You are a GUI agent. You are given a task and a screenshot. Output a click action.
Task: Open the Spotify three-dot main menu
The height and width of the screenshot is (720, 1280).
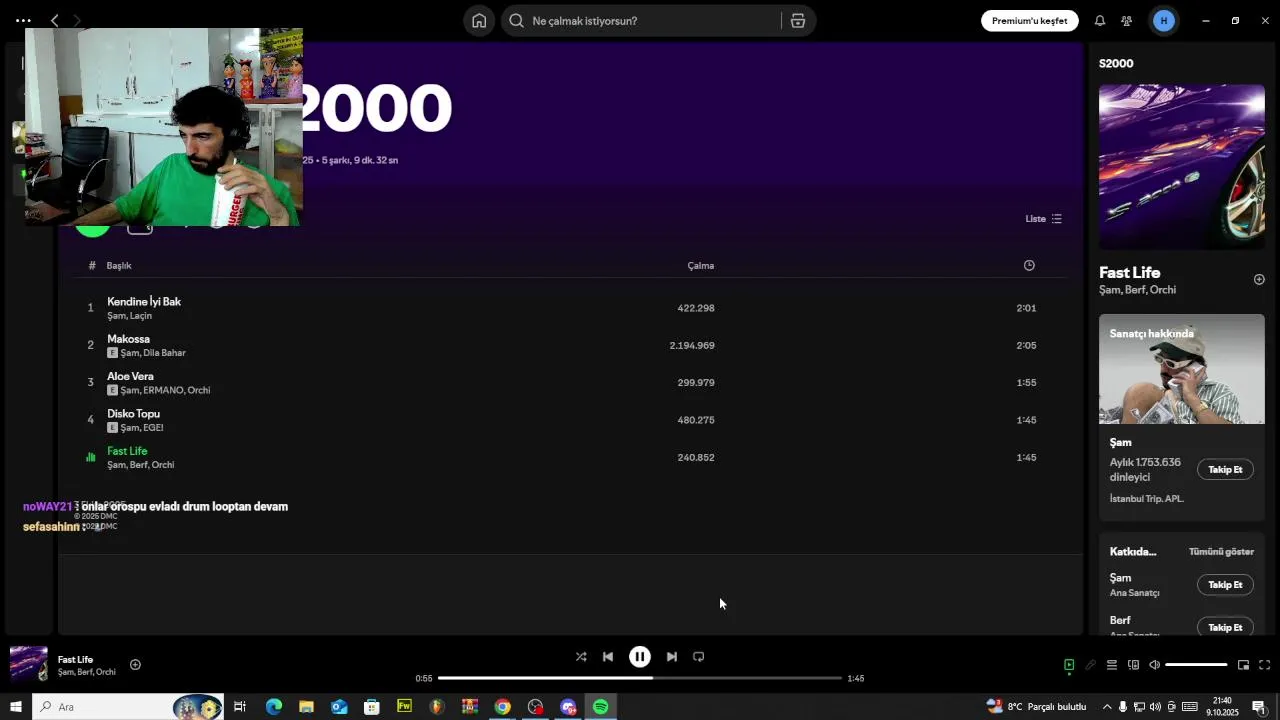[23, 20]
